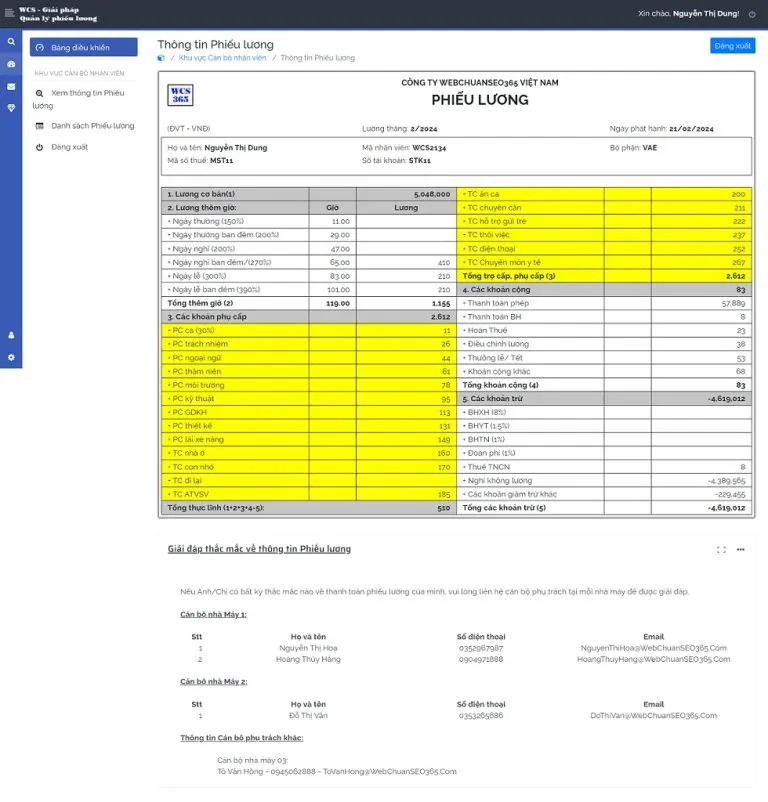This screenshot has width=768, height=802.
Task: Click the WCS 365 company logo
Action: pos(181,95)
